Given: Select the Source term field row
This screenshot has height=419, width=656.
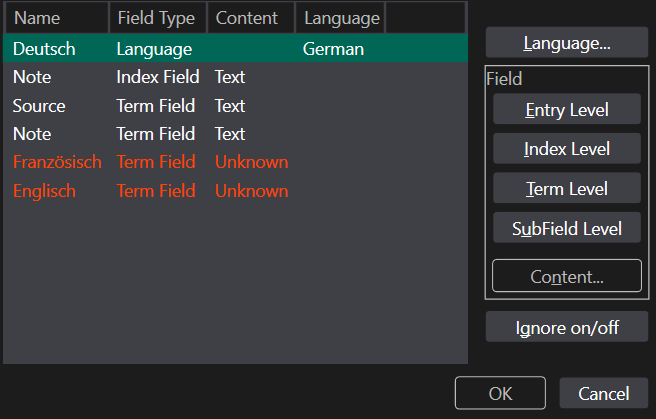Looking at the screenshot, I should (39, 106).
